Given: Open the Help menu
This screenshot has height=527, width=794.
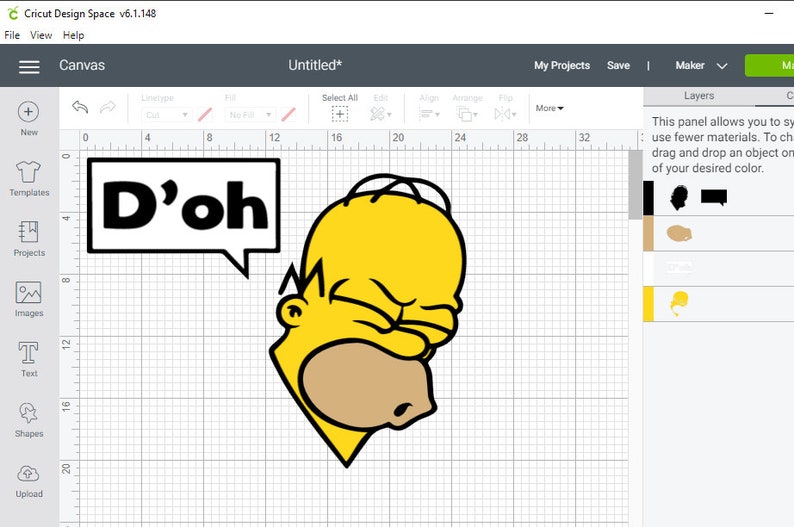Looking at the screenshot, I should [73, 35].
